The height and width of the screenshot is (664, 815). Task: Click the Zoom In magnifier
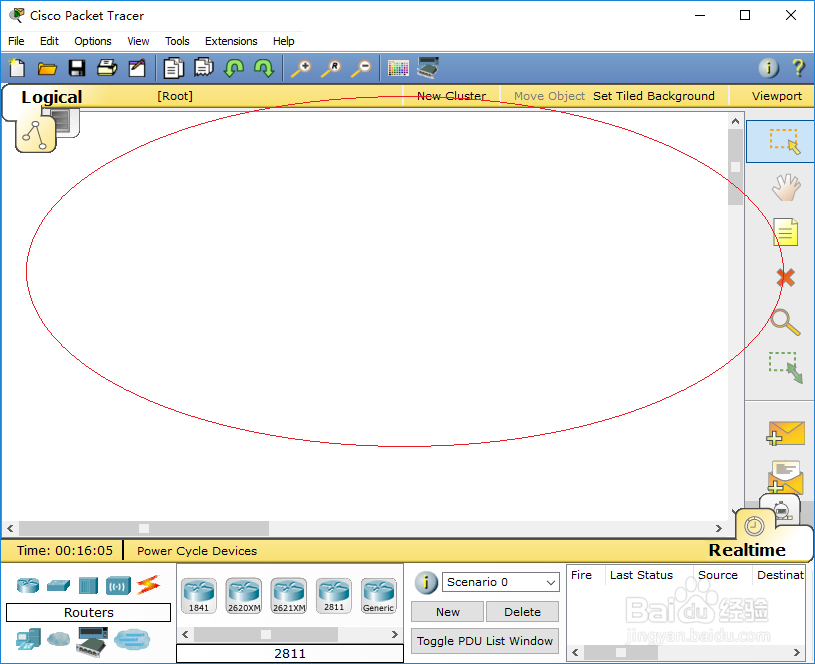coord(301,69)
